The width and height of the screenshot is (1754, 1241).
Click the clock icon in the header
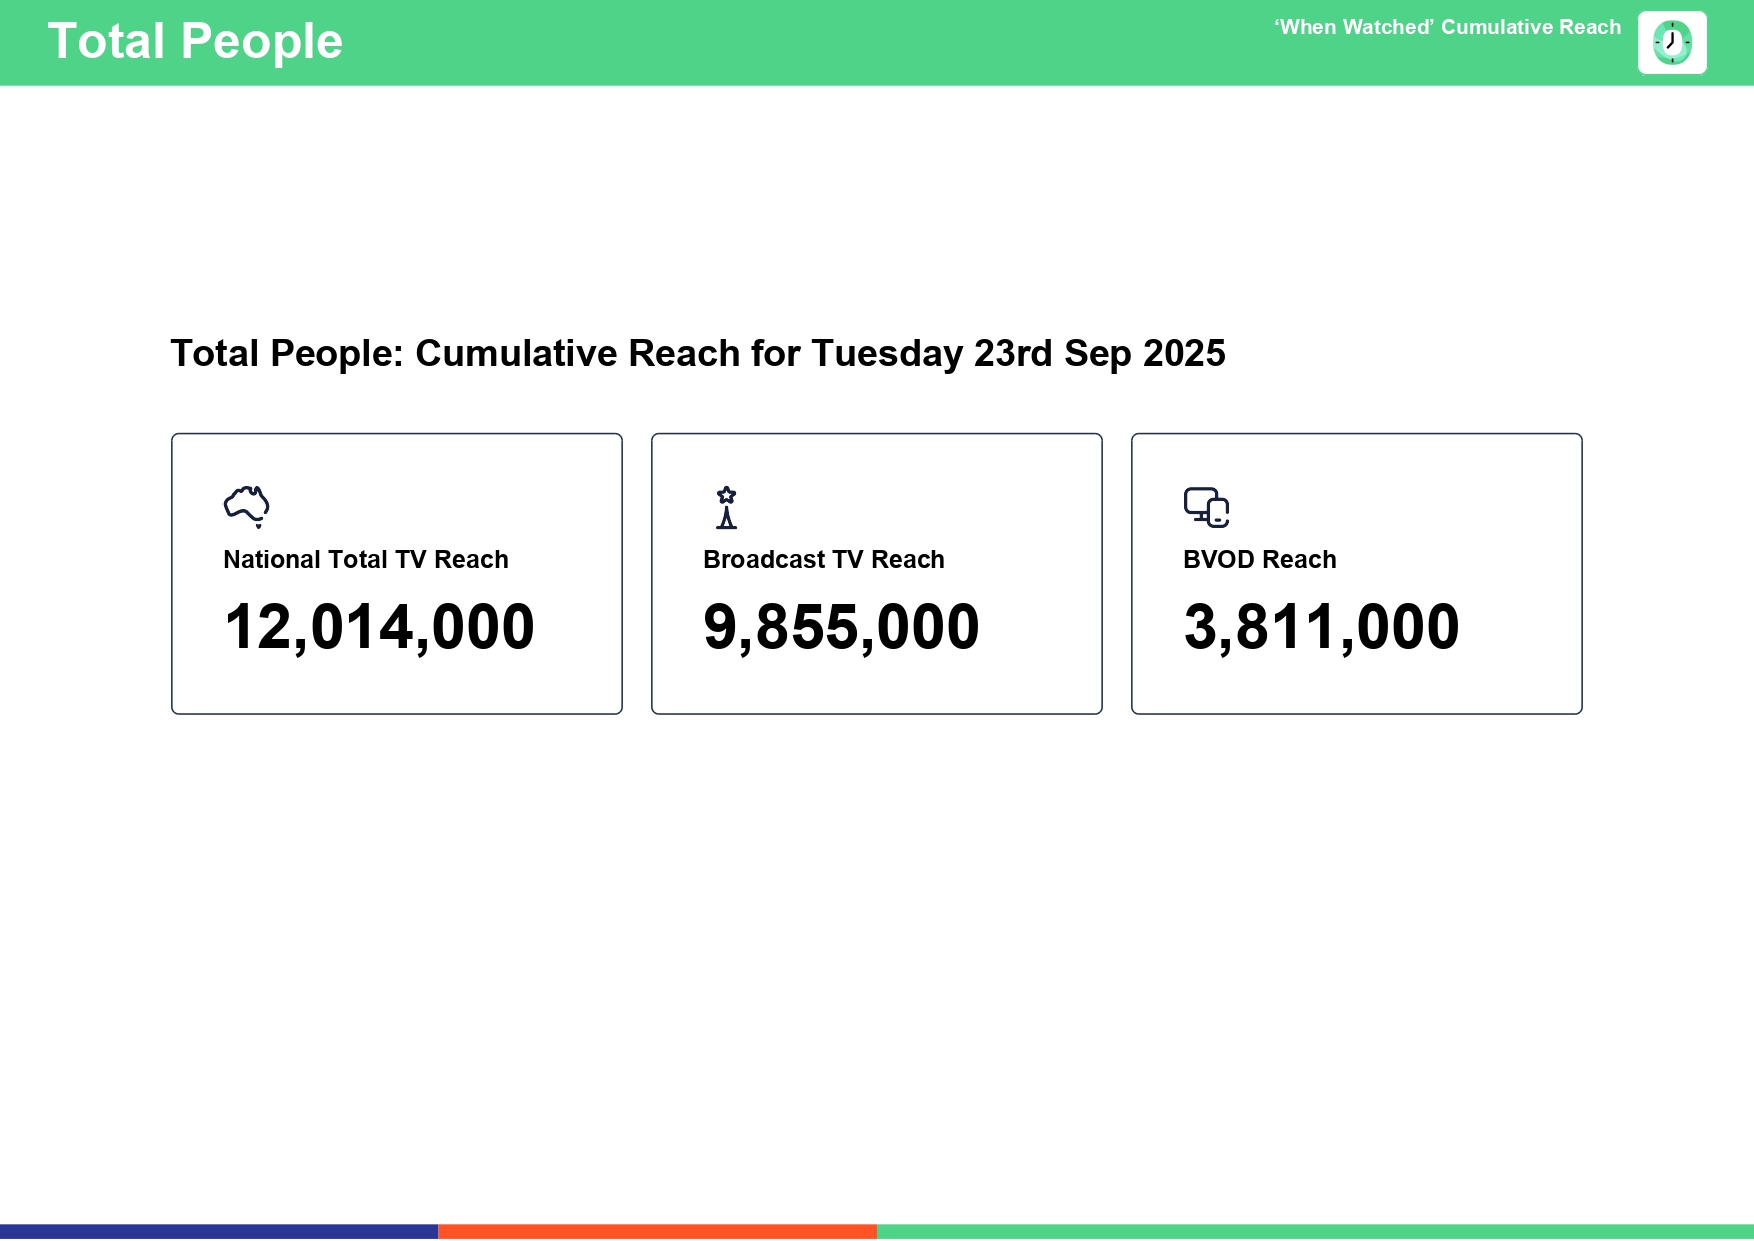pyautogui.click(x=1672, y=43)
